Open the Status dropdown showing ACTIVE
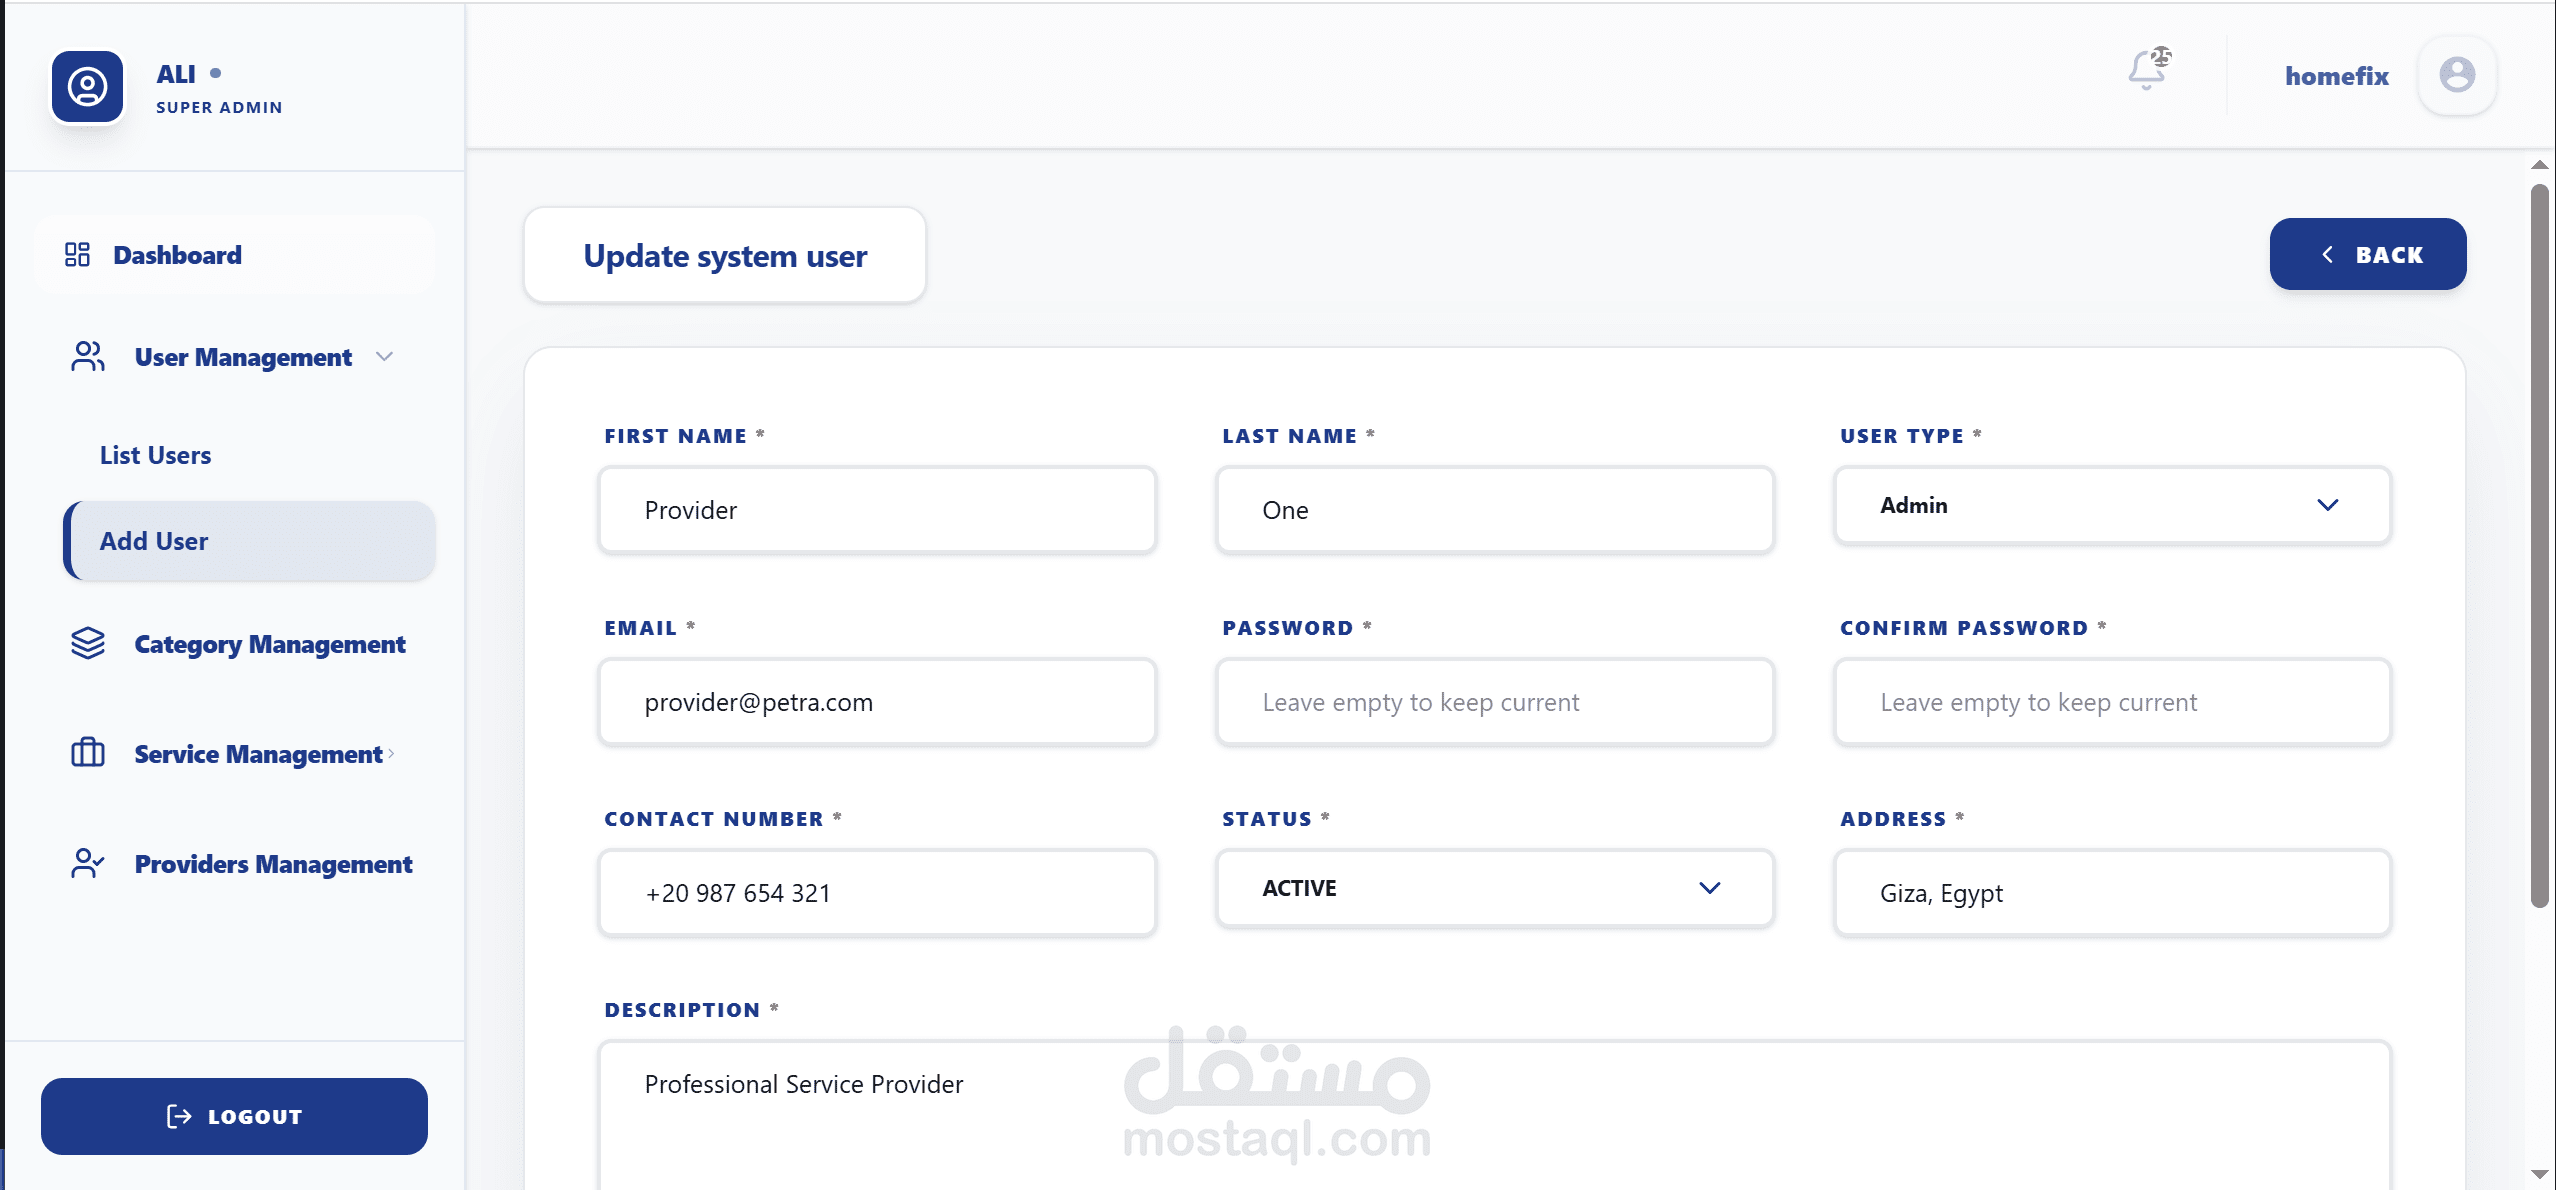This screenshot has height=1190, width=2556. pyautogui.click(x=1494, y=889)
